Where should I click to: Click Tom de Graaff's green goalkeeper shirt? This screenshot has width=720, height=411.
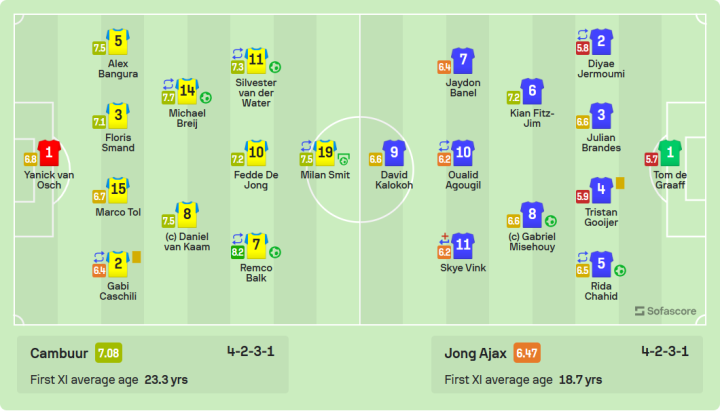[x=671, y=152]
